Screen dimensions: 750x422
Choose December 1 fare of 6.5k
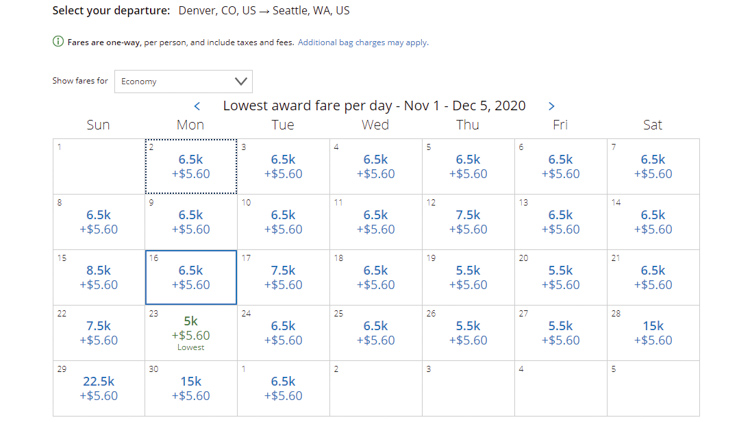(283, 388)
